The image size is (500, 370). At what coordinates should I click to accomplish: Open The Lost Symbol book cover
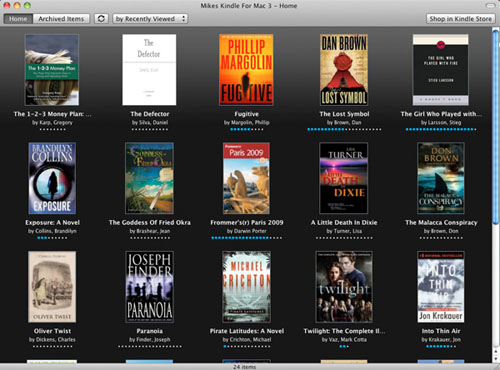click(344, 70)
